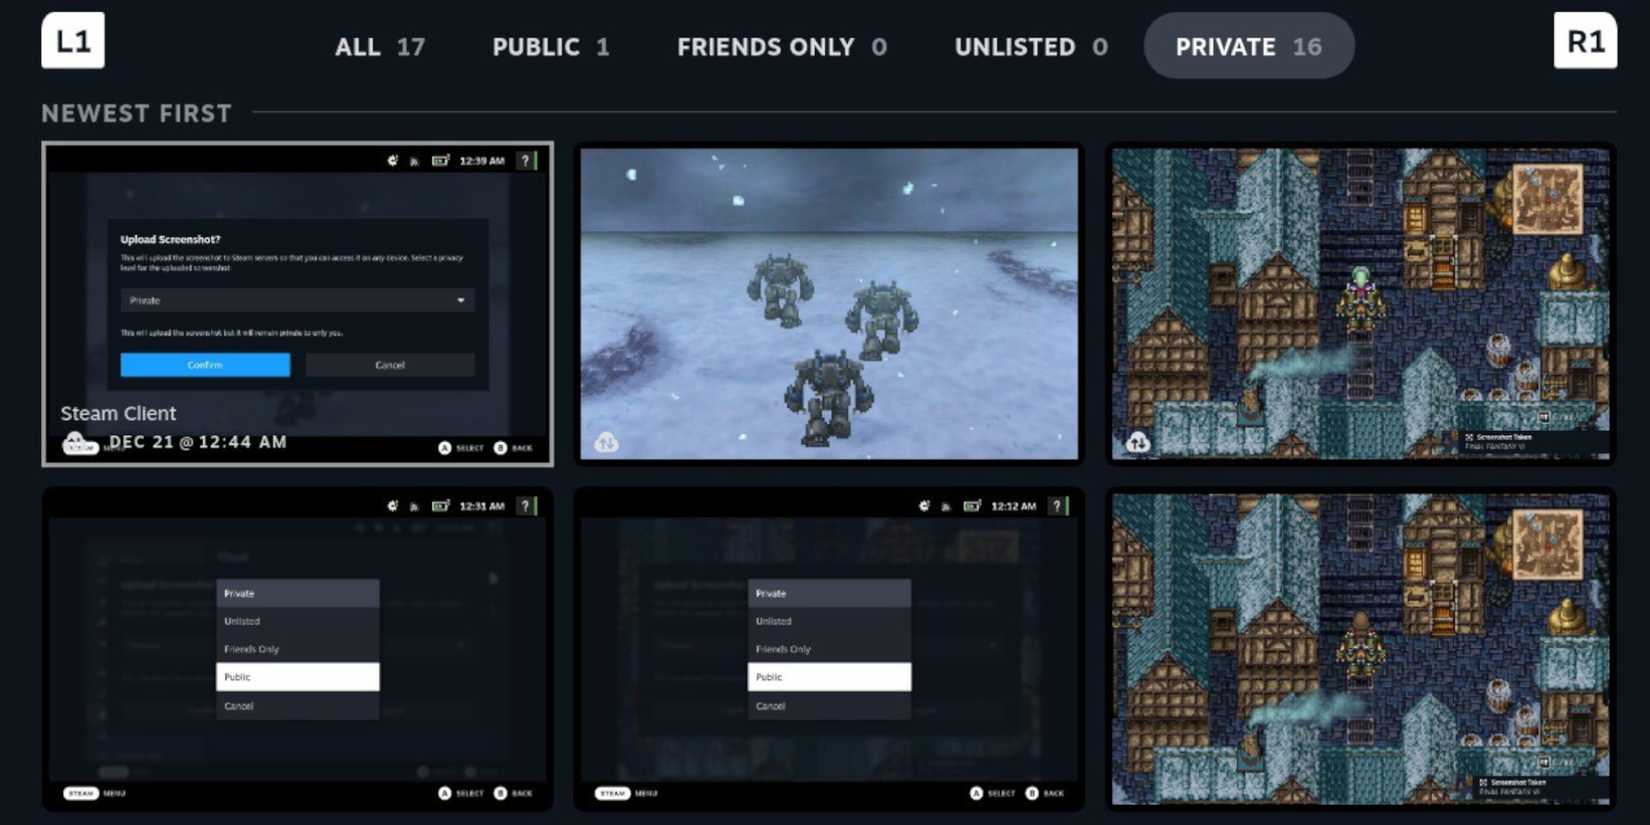Click cloud upload icon on Steam Client screenshot
The height and width of the screenshot is (825, 1650).
click(77, 443)
